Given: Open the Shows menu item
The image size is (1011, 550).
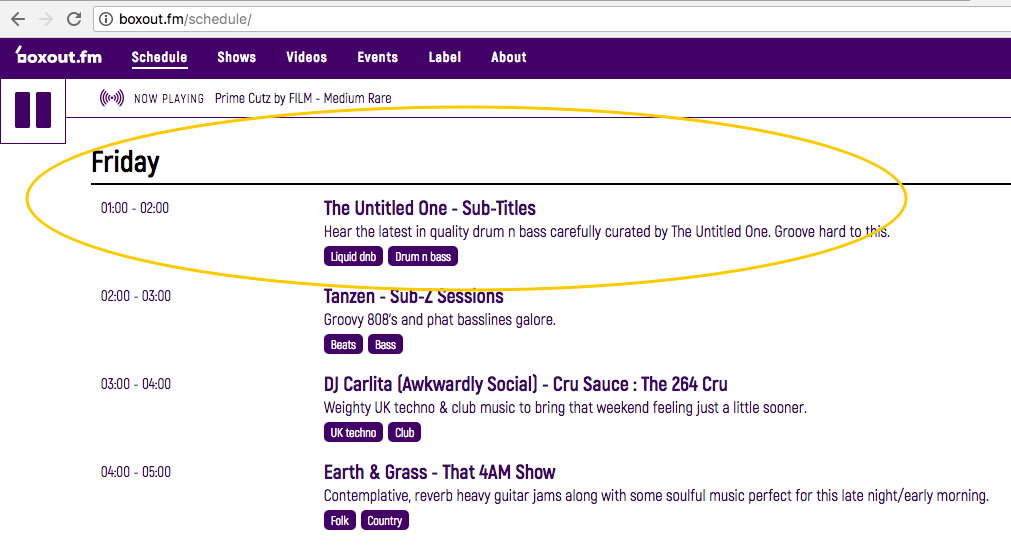Looking at the screenshot, I should click(237, 57).
